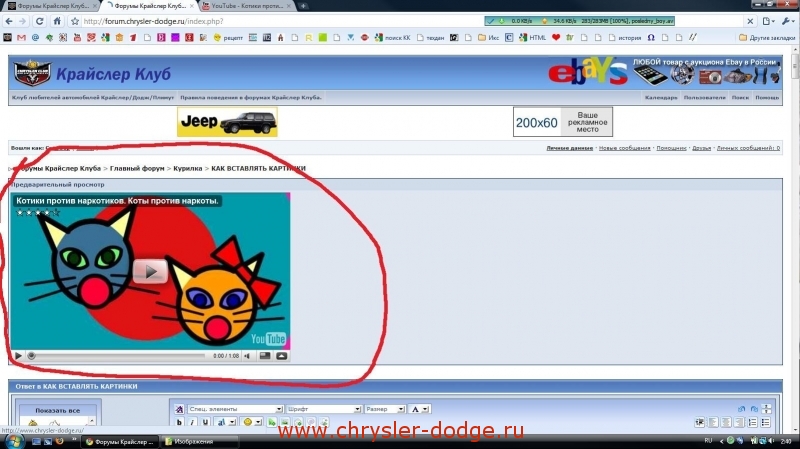Open the smiley face emoticon dropdown
Image resolution: width=800 pixels, height=449 pixels.
(252, 422)
